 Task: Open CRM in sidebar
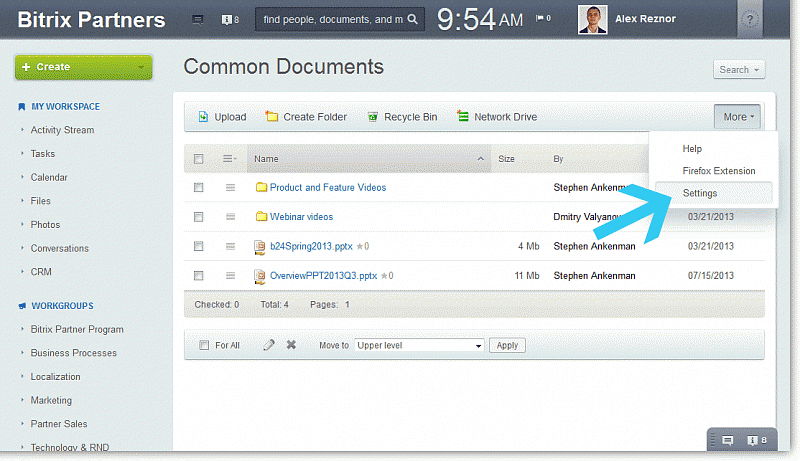(41, 272)
